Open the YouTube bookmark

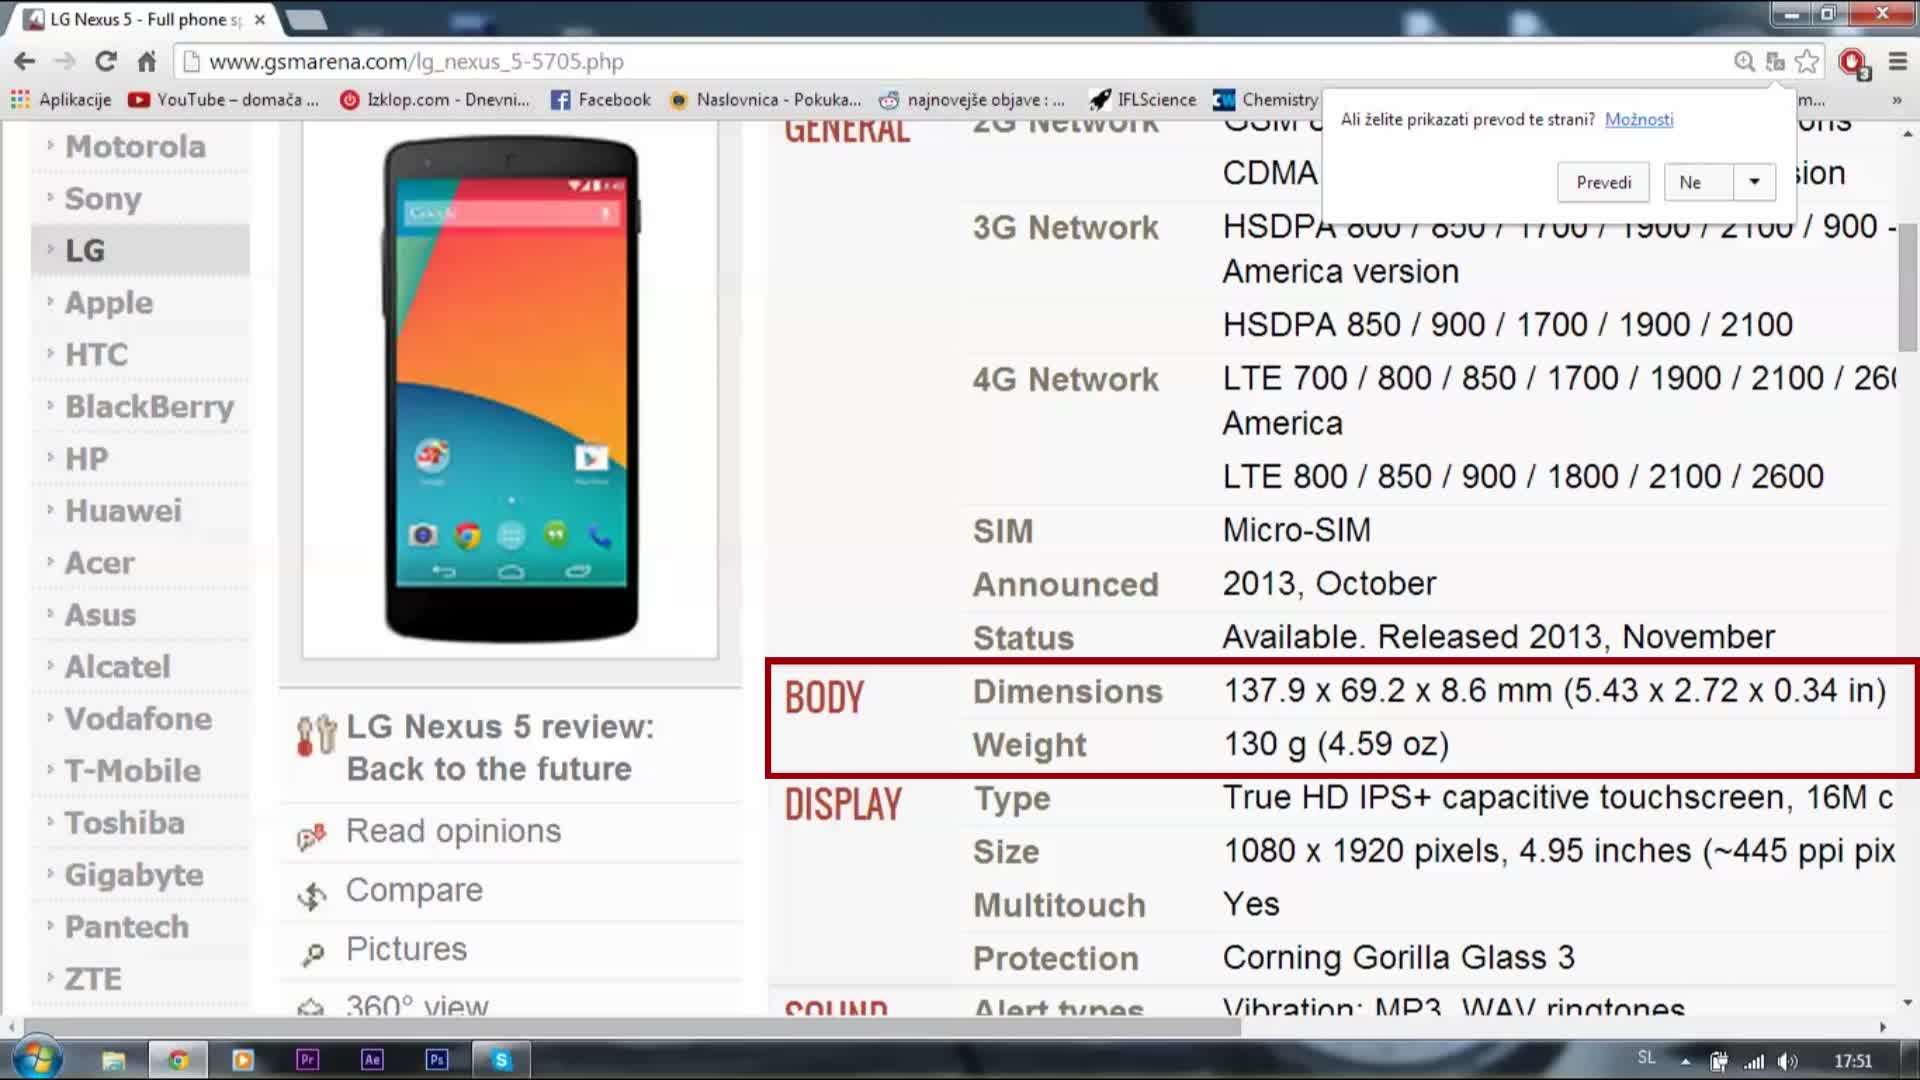[224, 100]
